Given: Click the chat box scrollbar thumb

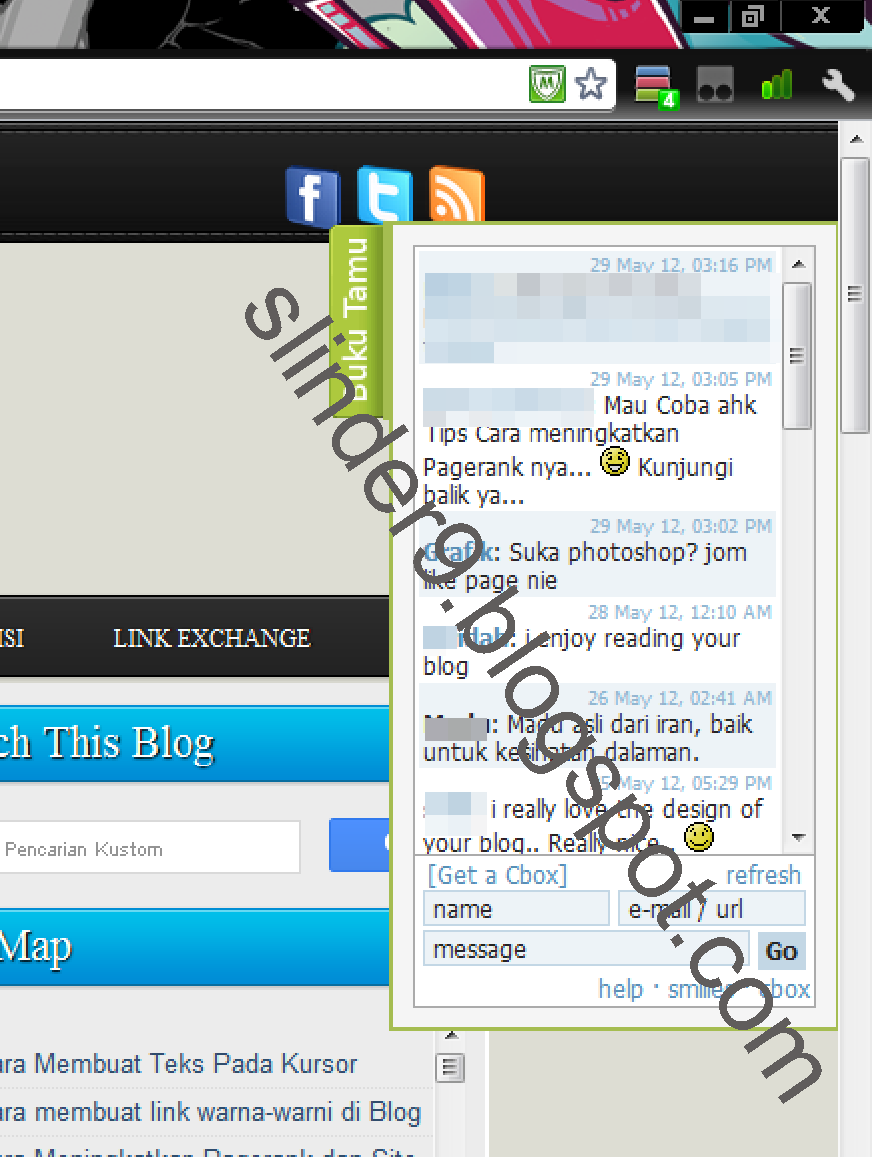Looking at the screenshot, I should point(797,356).
